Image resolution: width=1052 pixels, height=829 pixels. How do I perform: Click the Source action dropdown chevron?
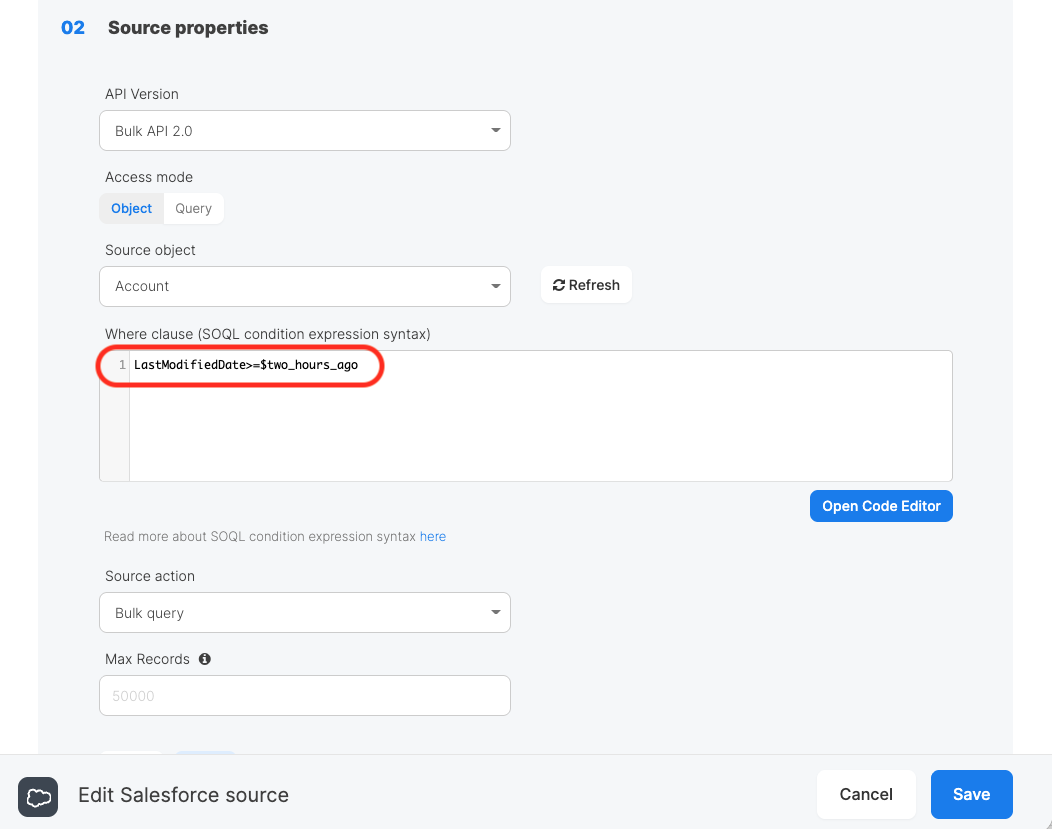tap(495, 612)
